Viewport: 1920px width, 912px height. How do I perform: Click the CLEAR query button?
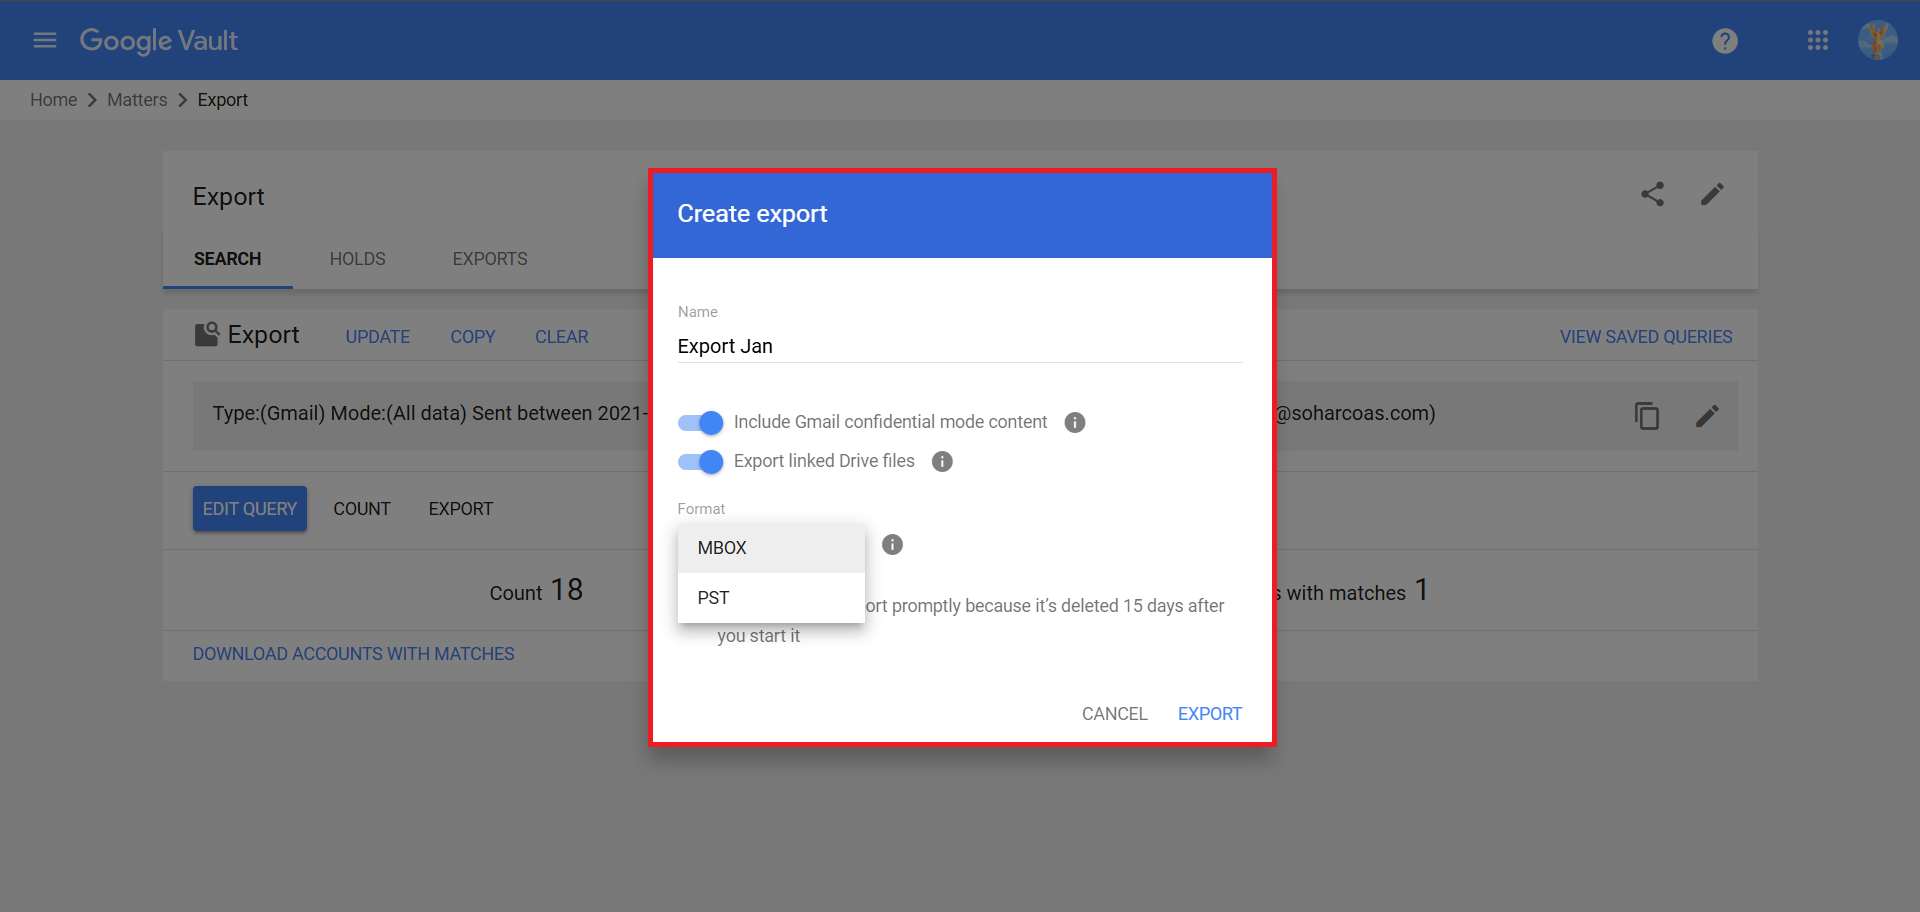pos(562,337)
